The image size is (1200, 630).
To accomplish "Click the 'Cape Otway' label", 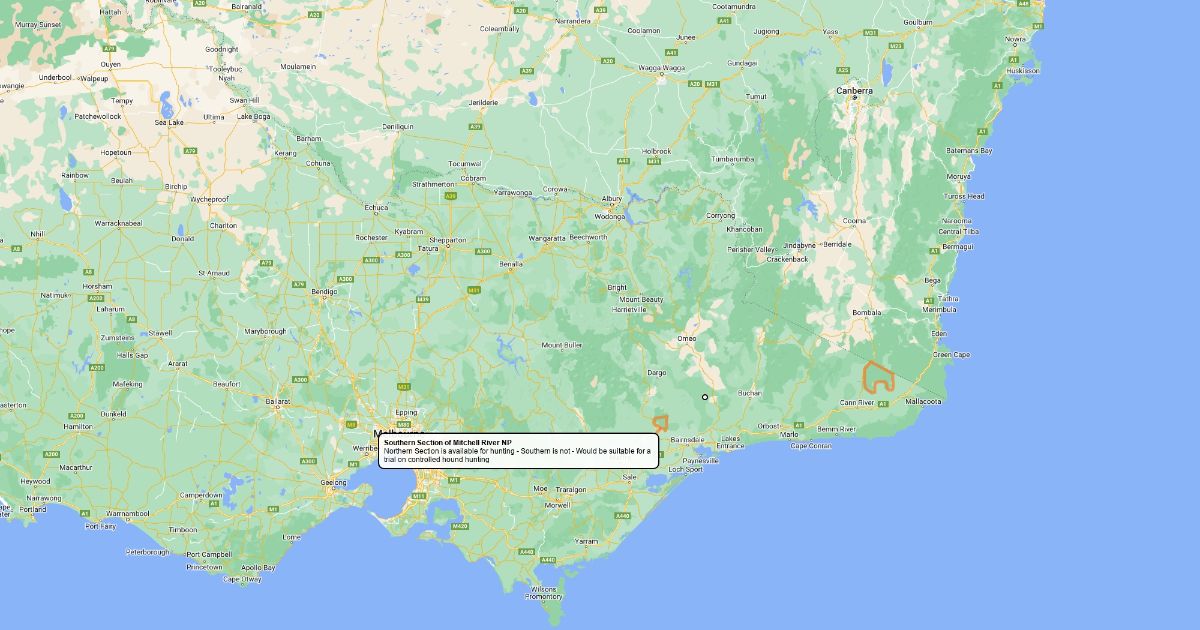I will (x=241, y=579).
